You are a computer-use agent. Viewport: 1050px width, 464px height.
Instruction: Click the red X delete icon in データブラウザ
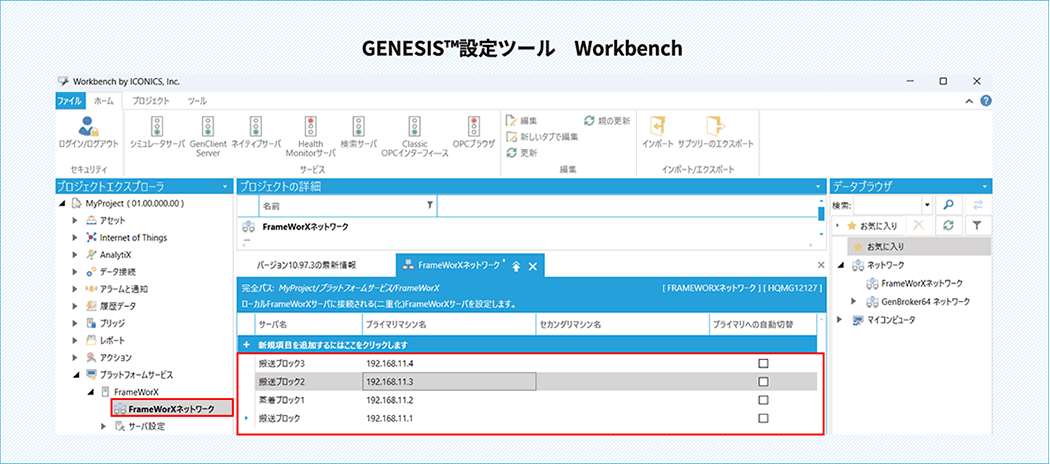pyautogui.click(x=919, y=226)
